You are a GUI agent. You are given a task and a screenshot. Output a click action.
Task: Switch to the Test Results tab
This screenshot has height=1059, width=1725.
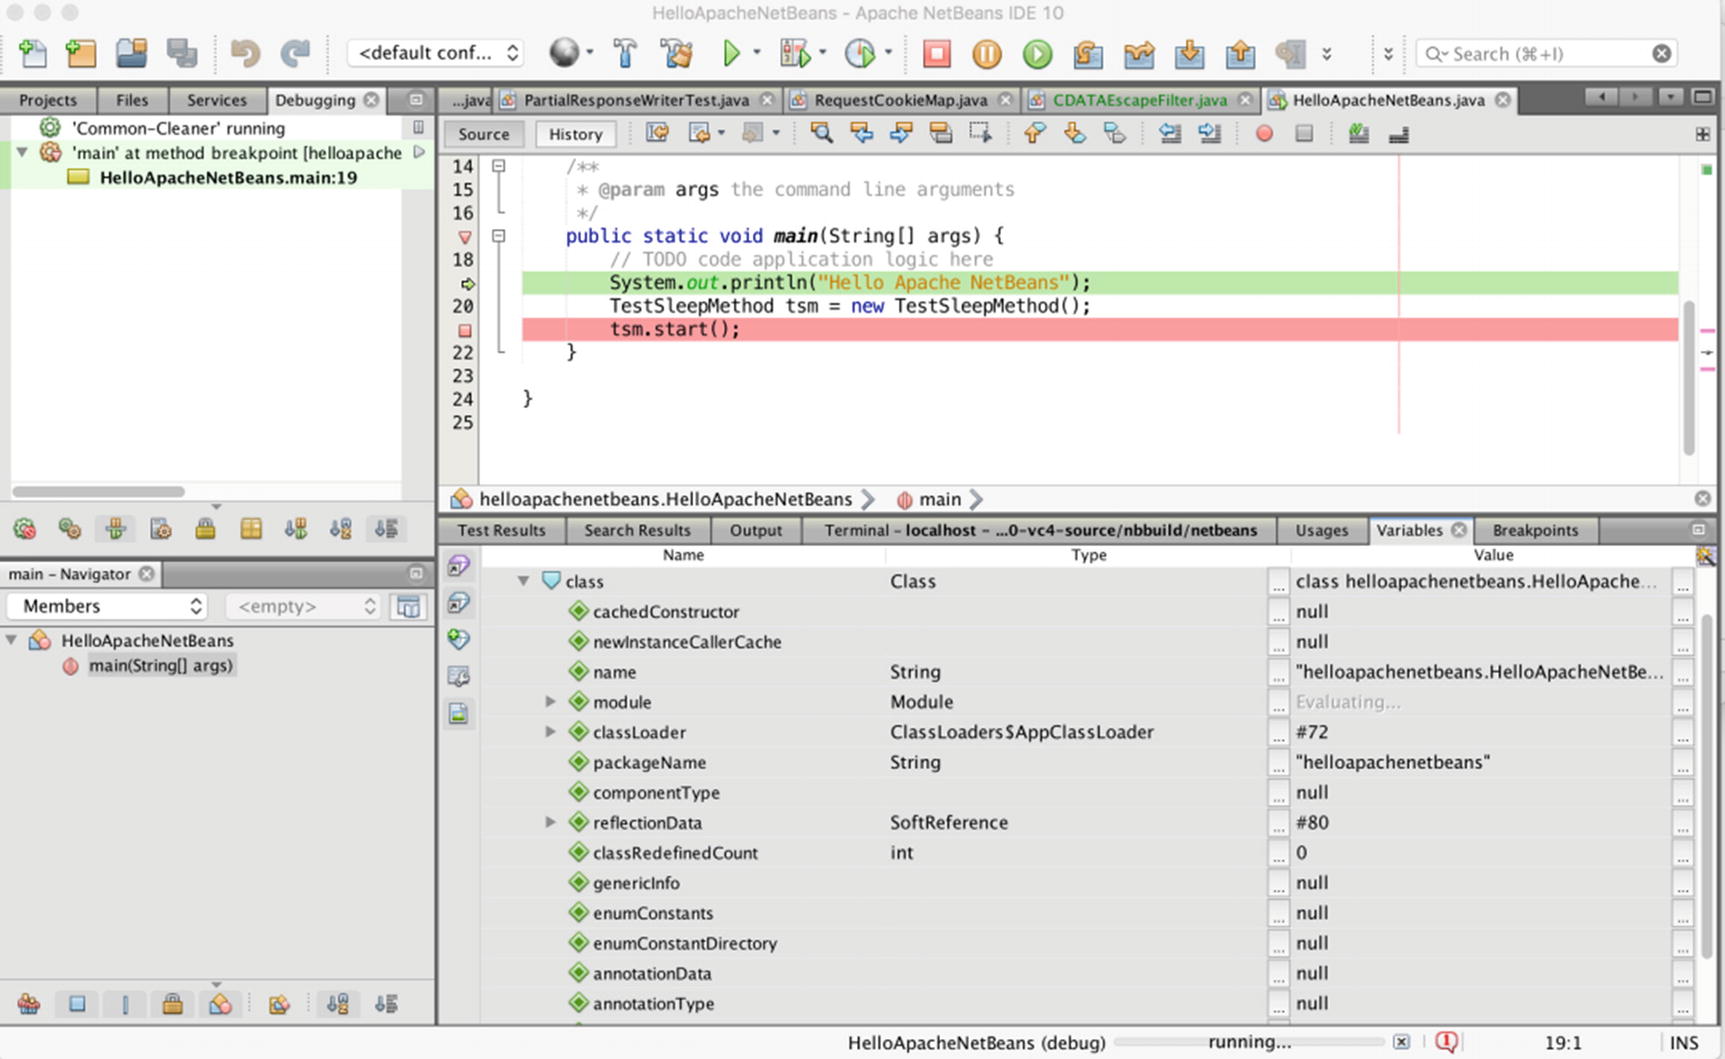(501, 530)
